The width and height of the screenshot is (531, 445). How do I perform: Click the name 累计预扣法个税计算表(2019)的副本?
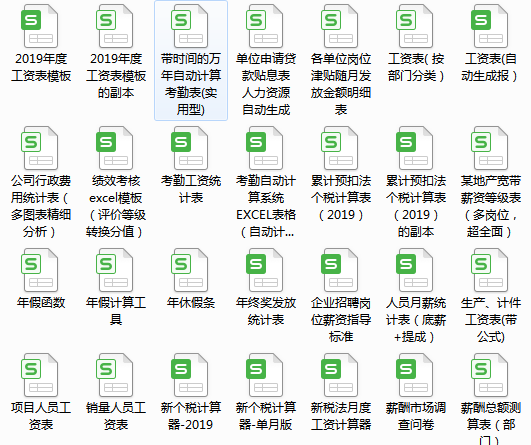pos(416,206)
